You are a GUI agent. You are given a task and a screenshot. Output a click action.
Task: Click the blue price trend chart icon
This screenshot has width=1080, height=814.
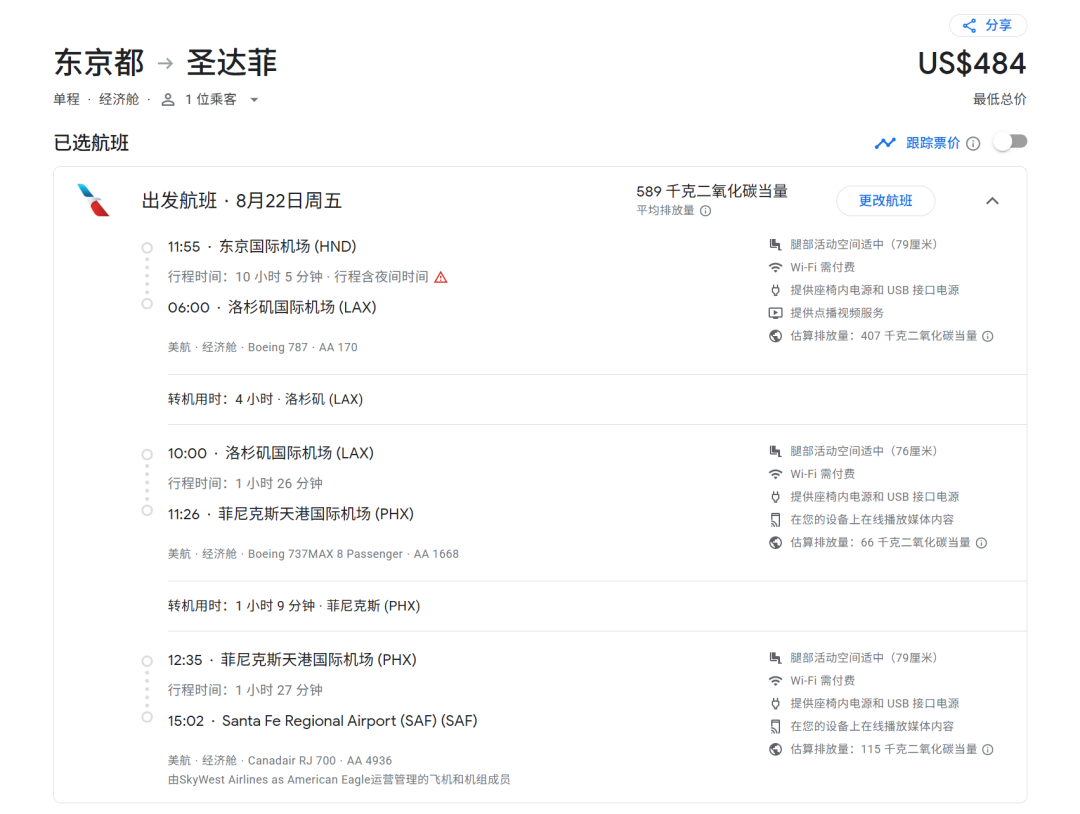coord(885,143)
